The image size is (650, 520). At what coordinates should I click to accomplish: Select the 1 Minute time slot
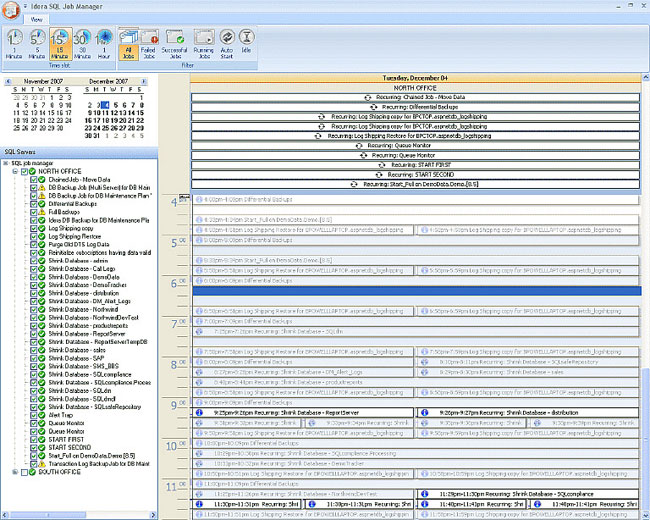coord(14,44)
